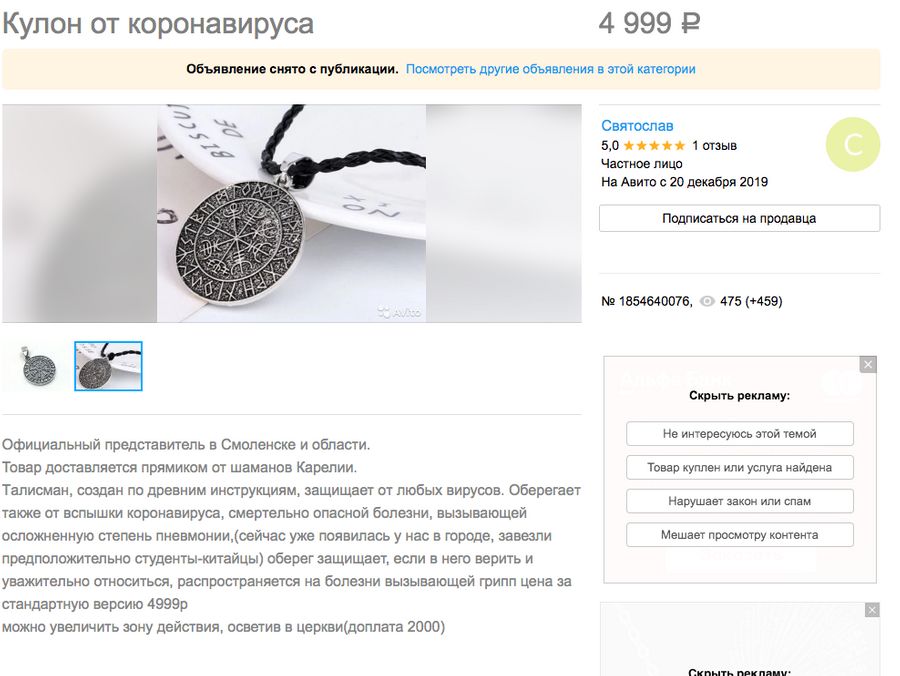Choose Нарушает закон или спам
The height and width of the screenshot is (676, 900).
739,501
